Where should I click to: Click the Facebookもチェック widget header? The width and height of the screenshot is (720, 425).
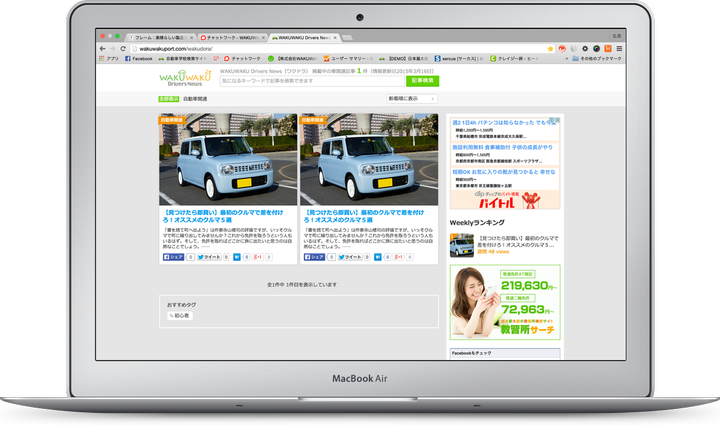coord(505,353)
